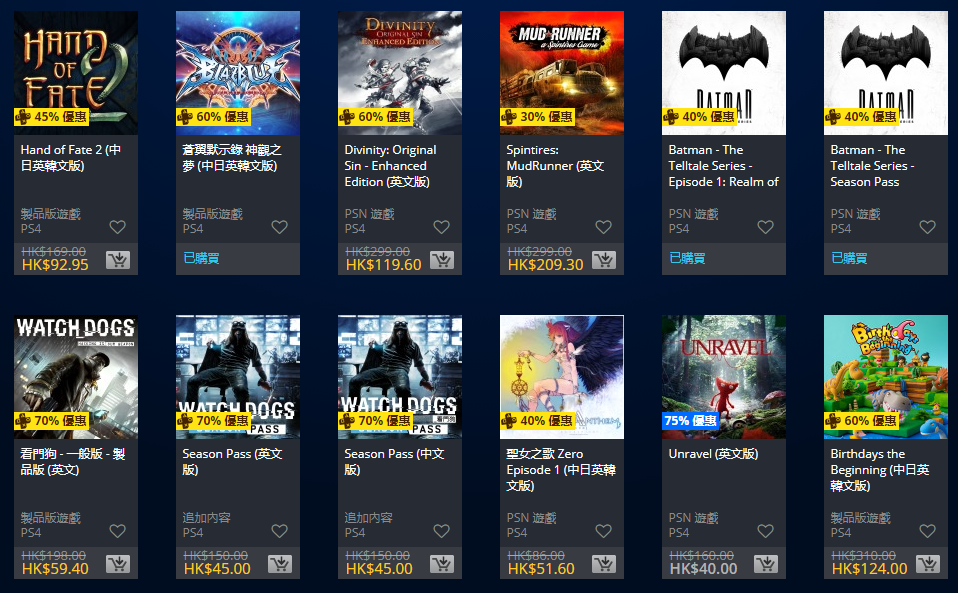Add Spintires MudRunner to cart
Image resolution: width=958 pixels, height=593 pixels.
coord(604,260)
